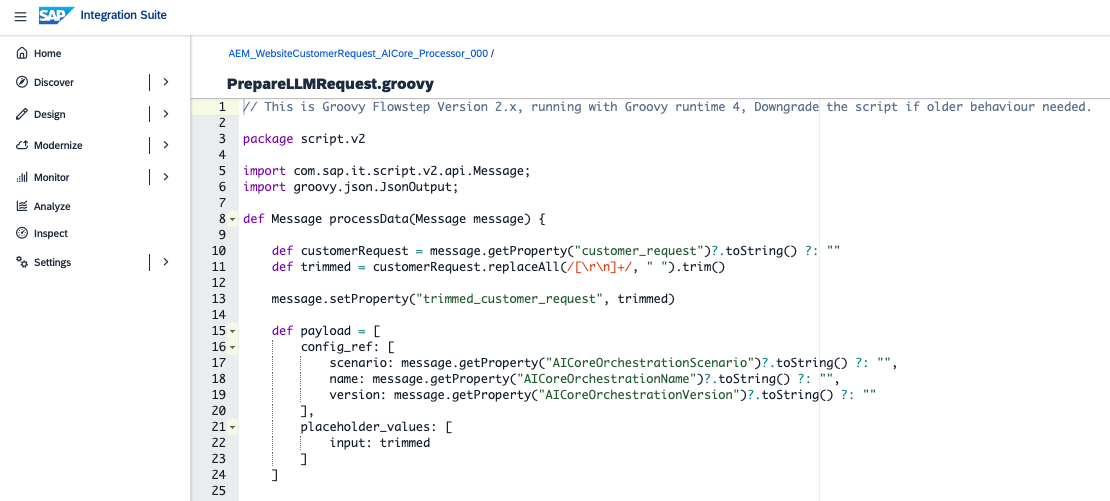Viewport: 1110px width, 501px height.
Task: Click the Design pencil icon
Action: coord(22,114)
